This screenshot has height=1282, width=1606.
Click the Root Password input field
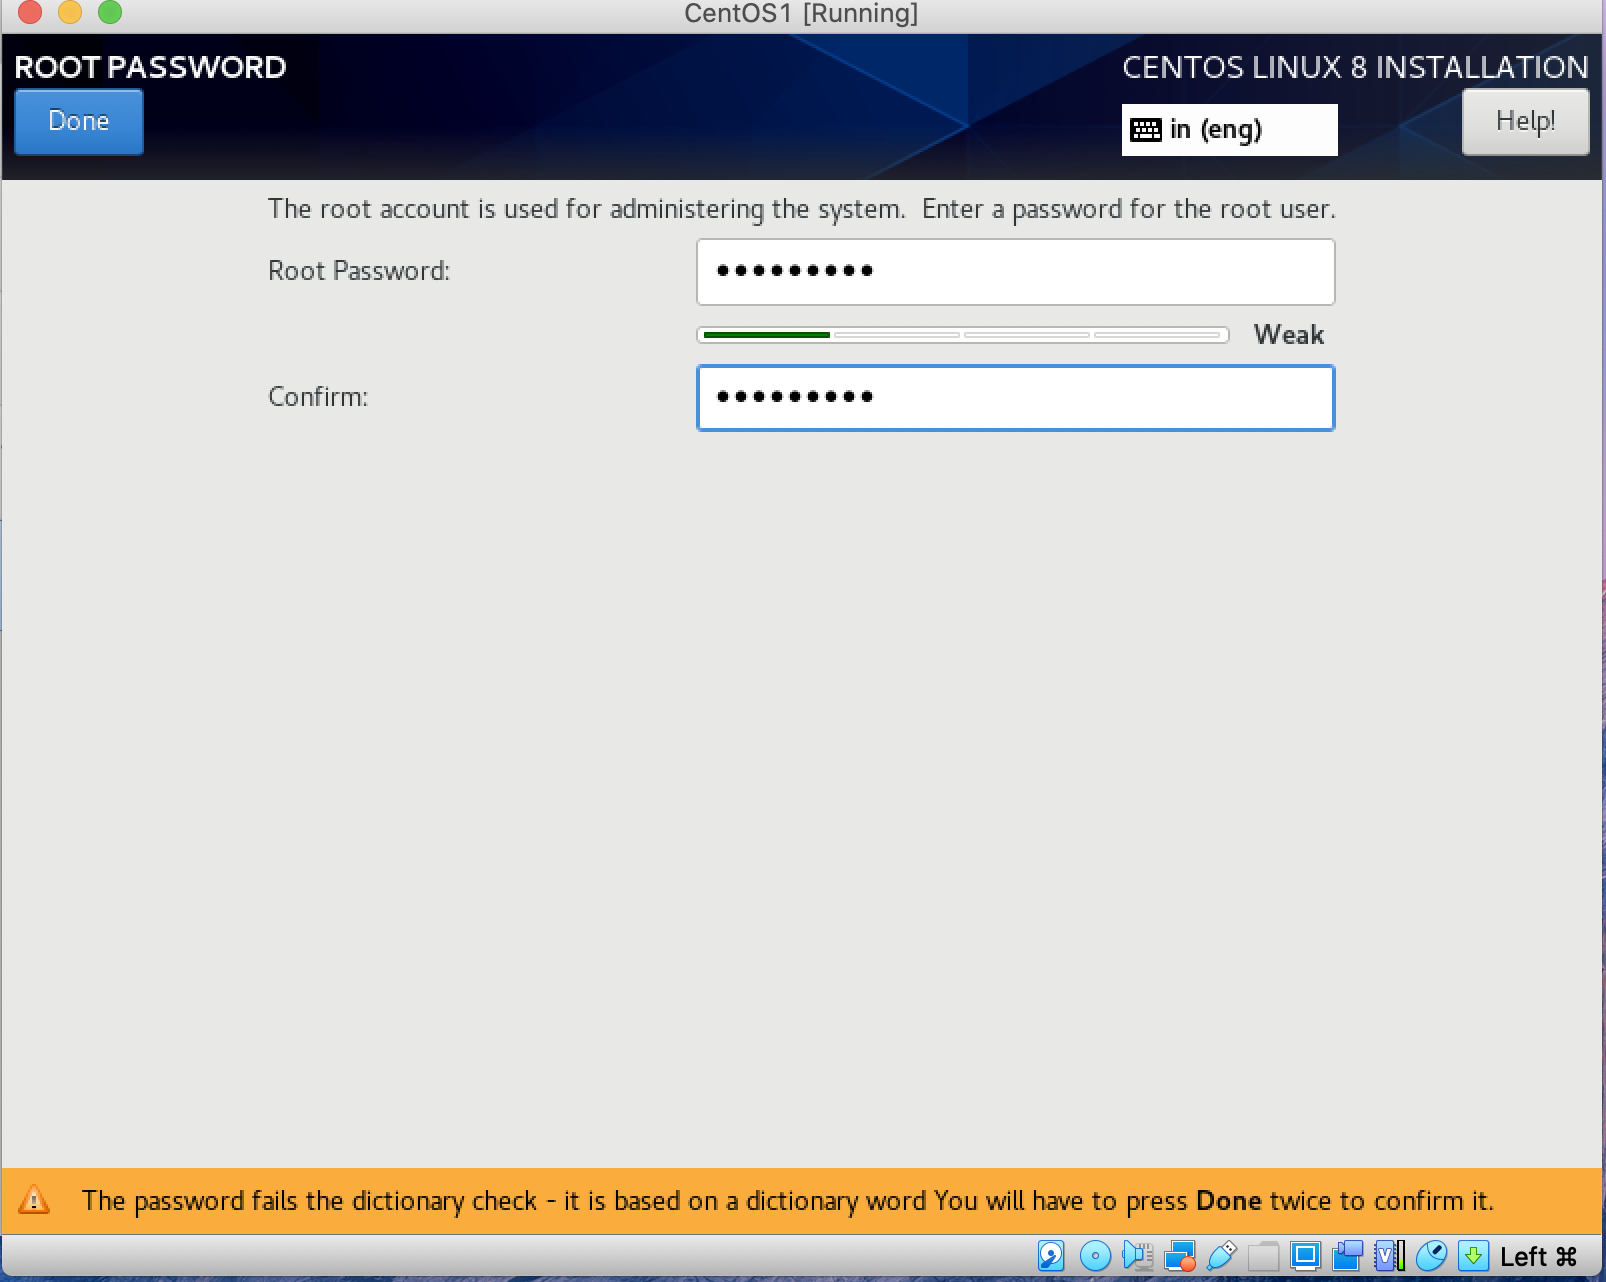tap(1015, 272)
